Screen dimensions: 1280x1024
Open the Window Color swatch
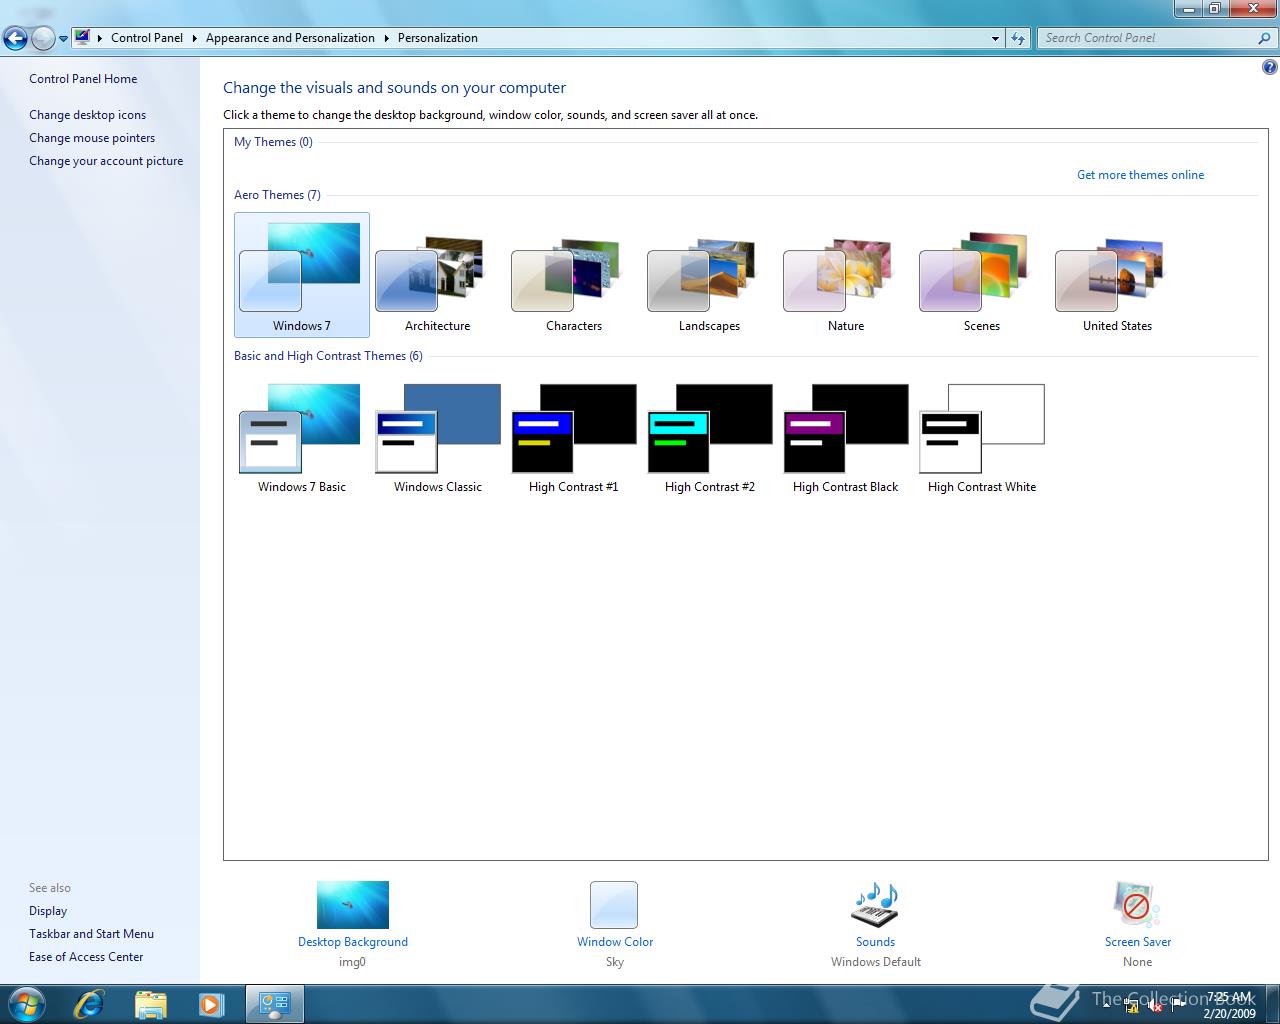614,905
